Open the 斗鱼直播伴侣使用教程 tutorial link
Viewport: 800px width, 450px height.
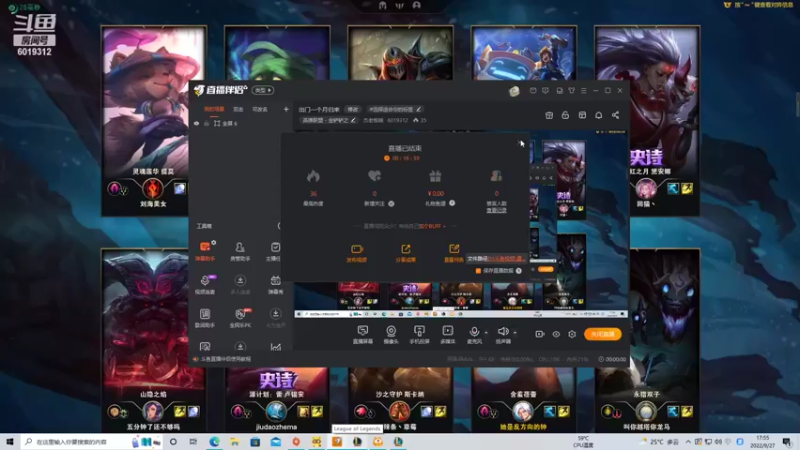[x=226, y=359]
